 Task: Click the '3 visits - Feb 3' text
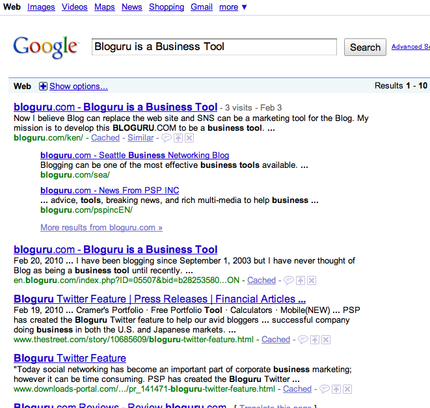[253, 108]
